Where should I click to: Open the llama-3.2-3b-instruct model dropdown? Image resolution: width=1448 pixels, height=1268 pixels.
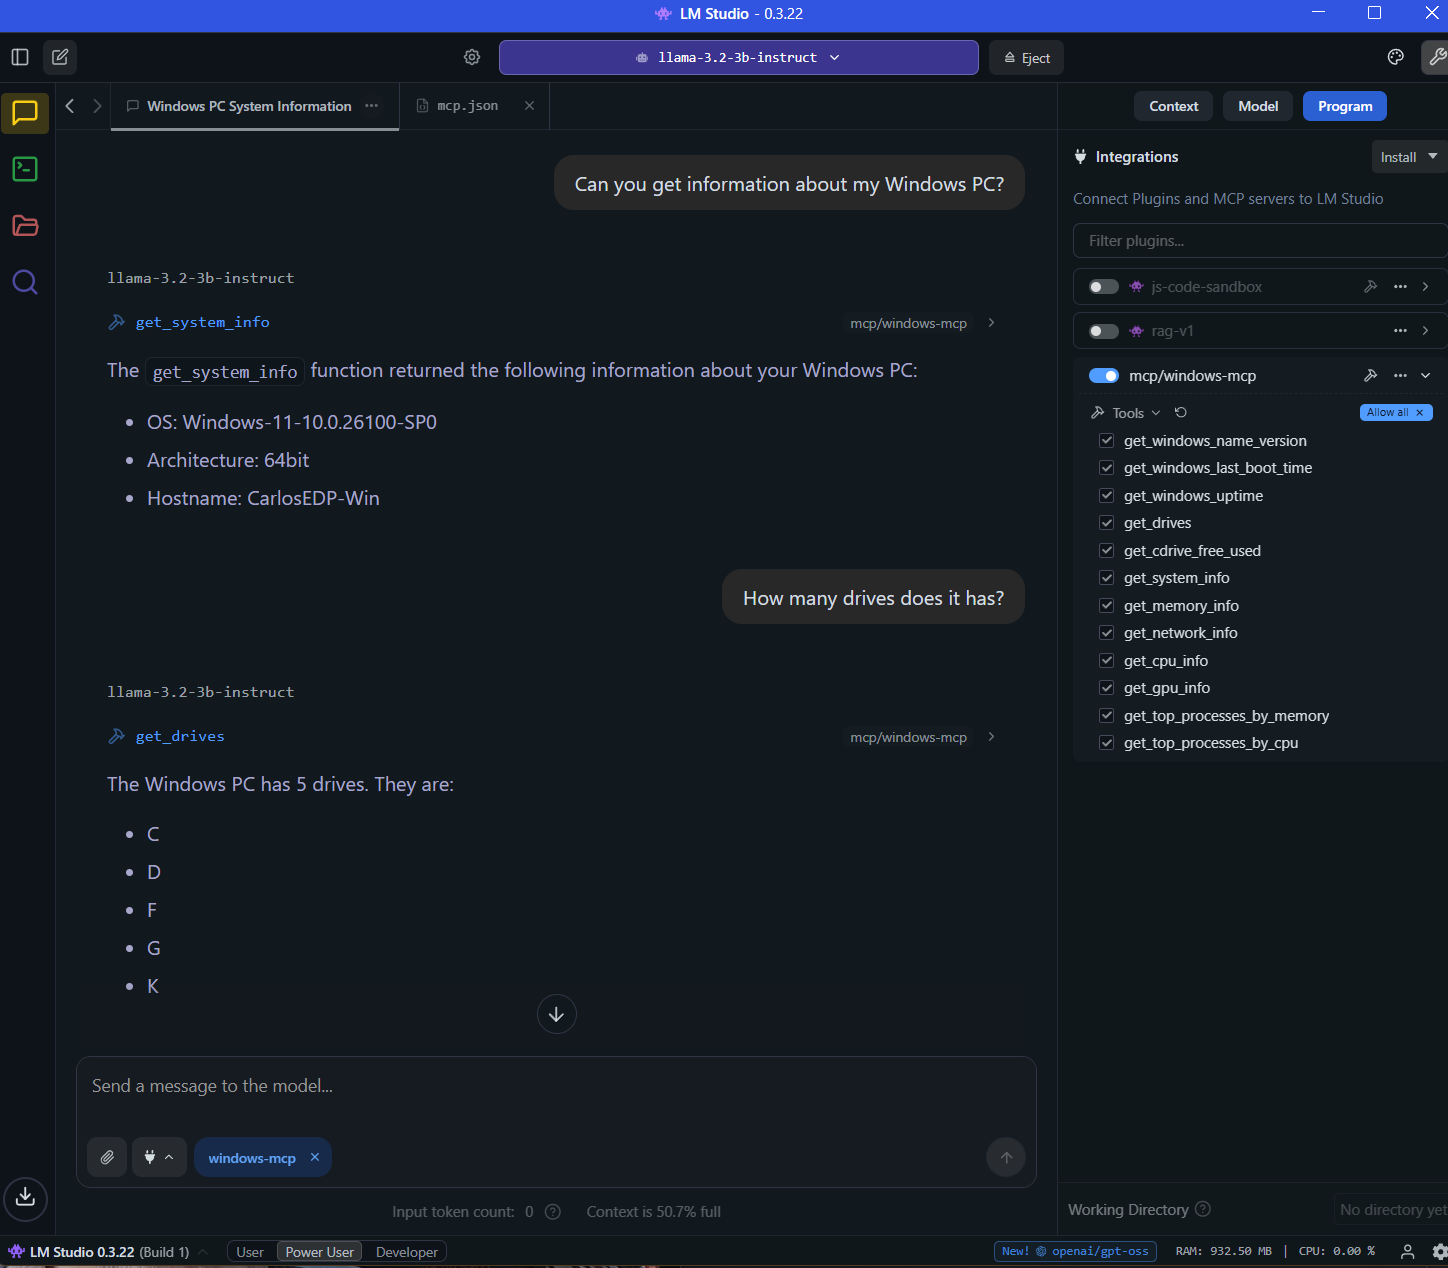[x=738, y=57]
